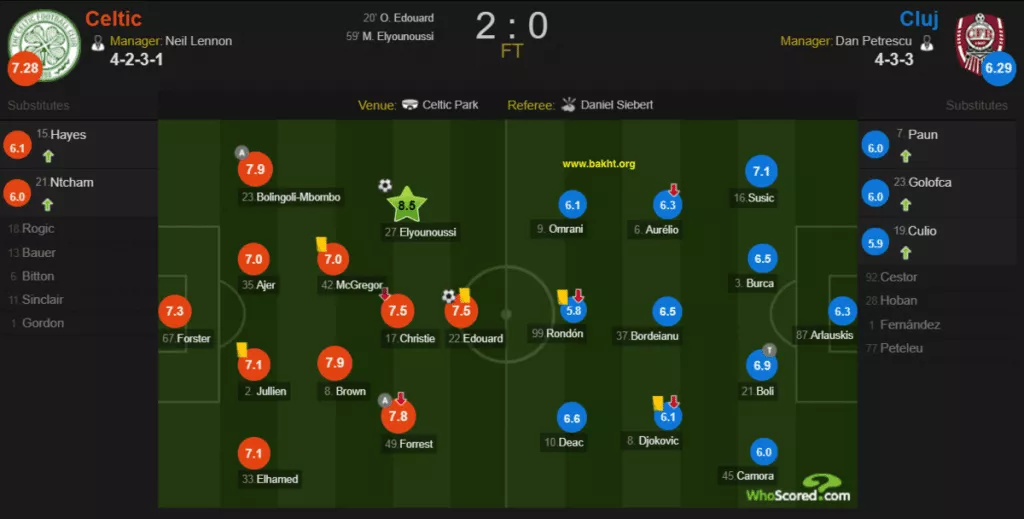Click Elyounoussi's man of the match star
The width and height of the screenshot is (1024, 519).
pyautogui.click(x=407, y=205)
